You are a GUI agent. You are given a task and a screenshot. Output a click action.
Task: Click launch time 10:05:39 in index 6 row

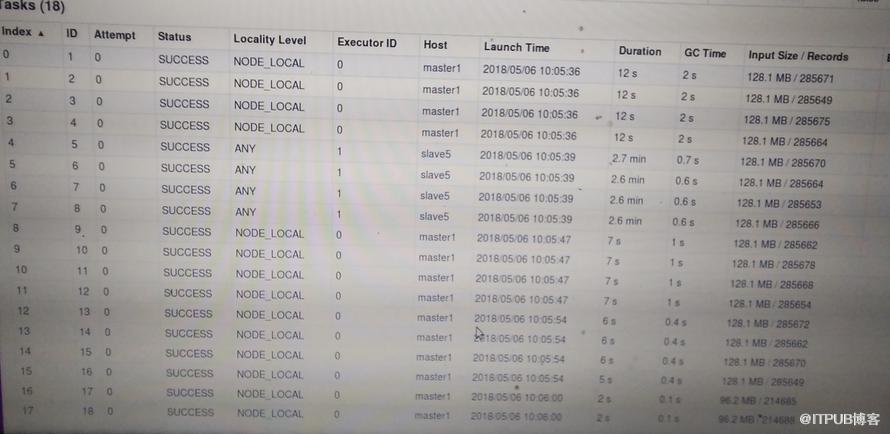tap(526, 198)
